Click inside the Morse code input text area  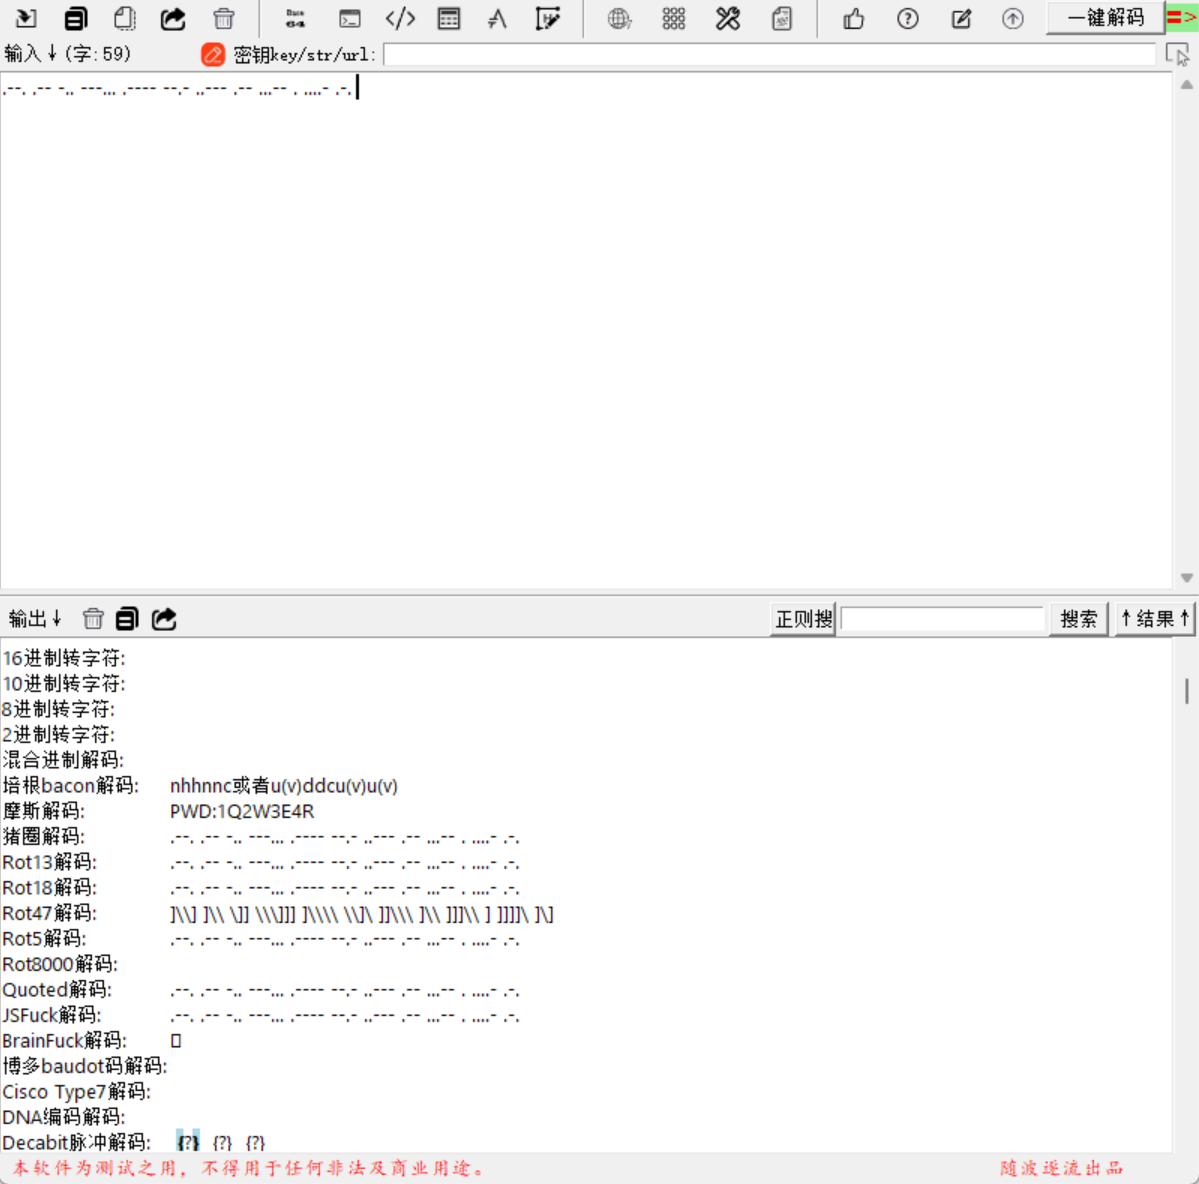coord(586,330)
